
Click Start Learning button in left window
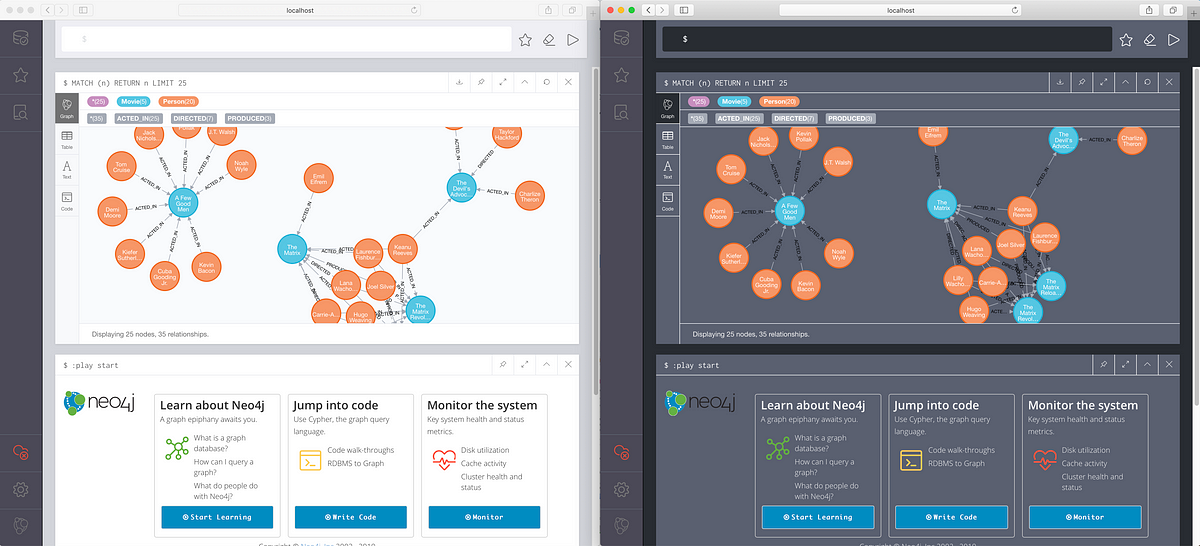point(216,517)
